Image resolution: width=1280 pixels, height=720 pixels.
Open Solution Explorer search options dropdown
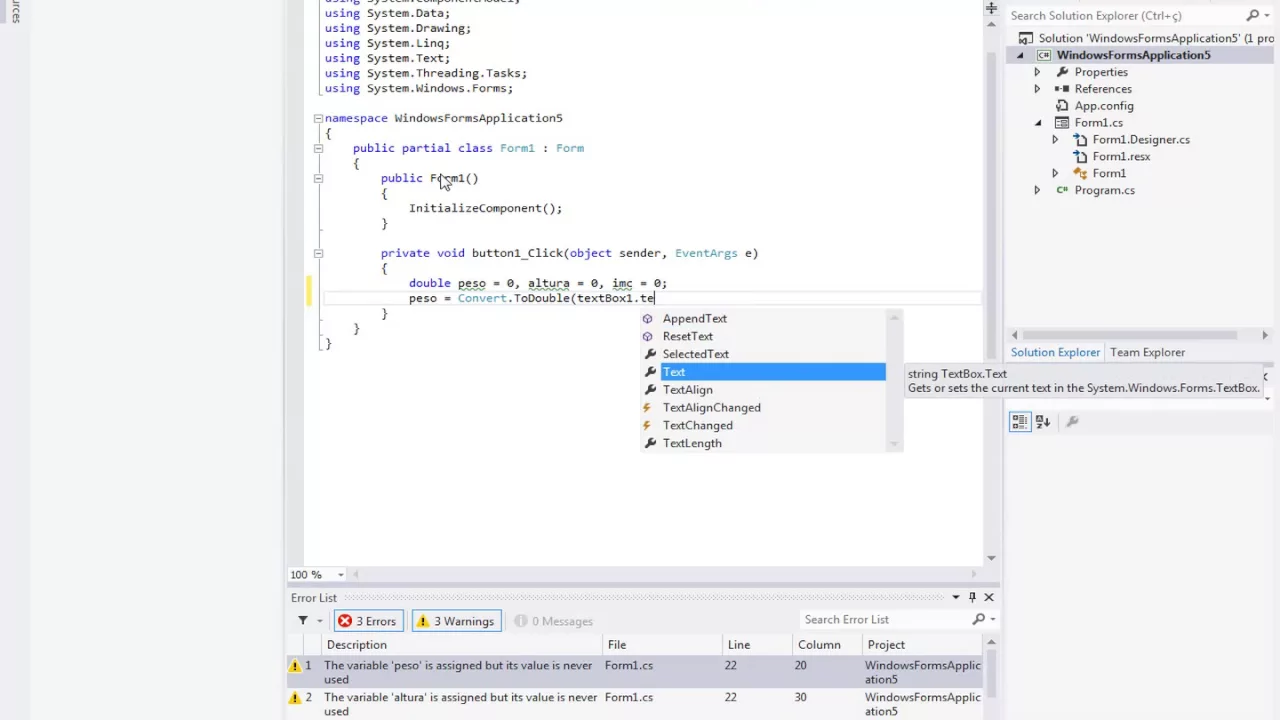coord(1268,16)
